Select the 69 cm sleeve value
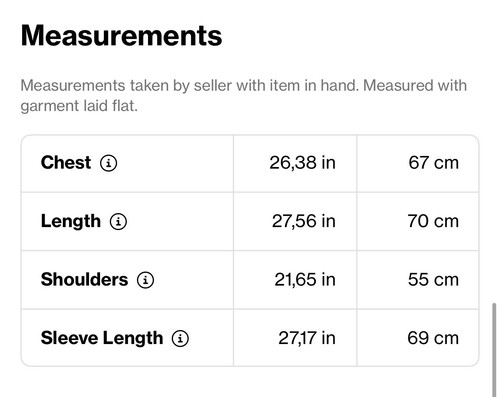Viewport: 500px width, 397px height. pos(433,338)
